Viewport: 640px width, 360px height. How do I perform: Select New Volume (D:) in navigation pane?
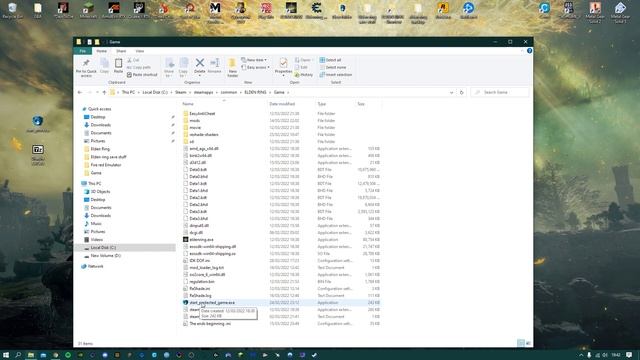point(105,256)
